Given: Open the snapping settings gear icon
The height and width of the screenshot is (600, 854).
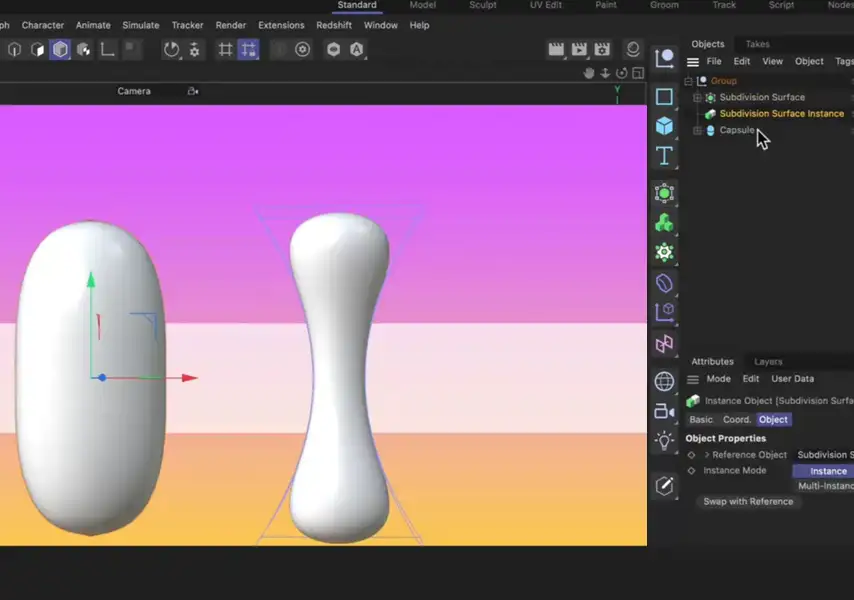Looking at the screenshot, I should point(194,49).
